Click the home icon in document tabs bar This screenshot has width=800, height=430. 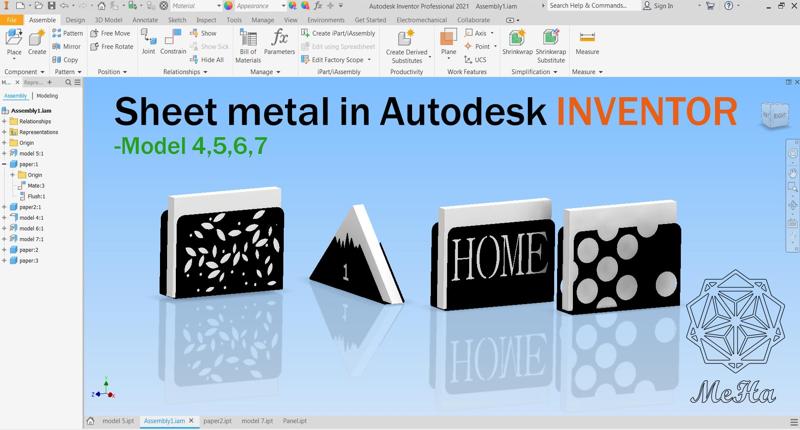[x=90, y=421]
